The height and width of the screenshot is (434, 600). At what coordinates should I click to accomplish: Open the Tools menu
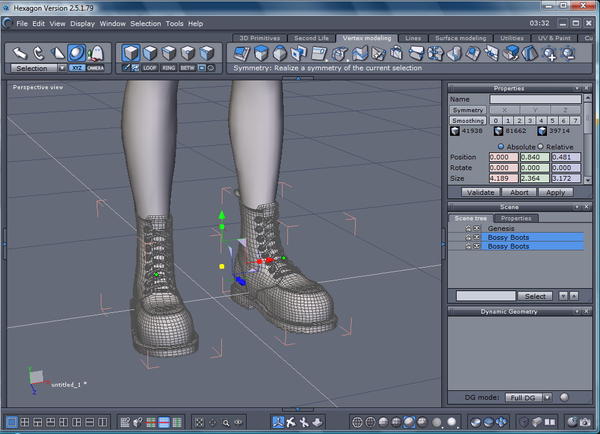pos(174,22)
